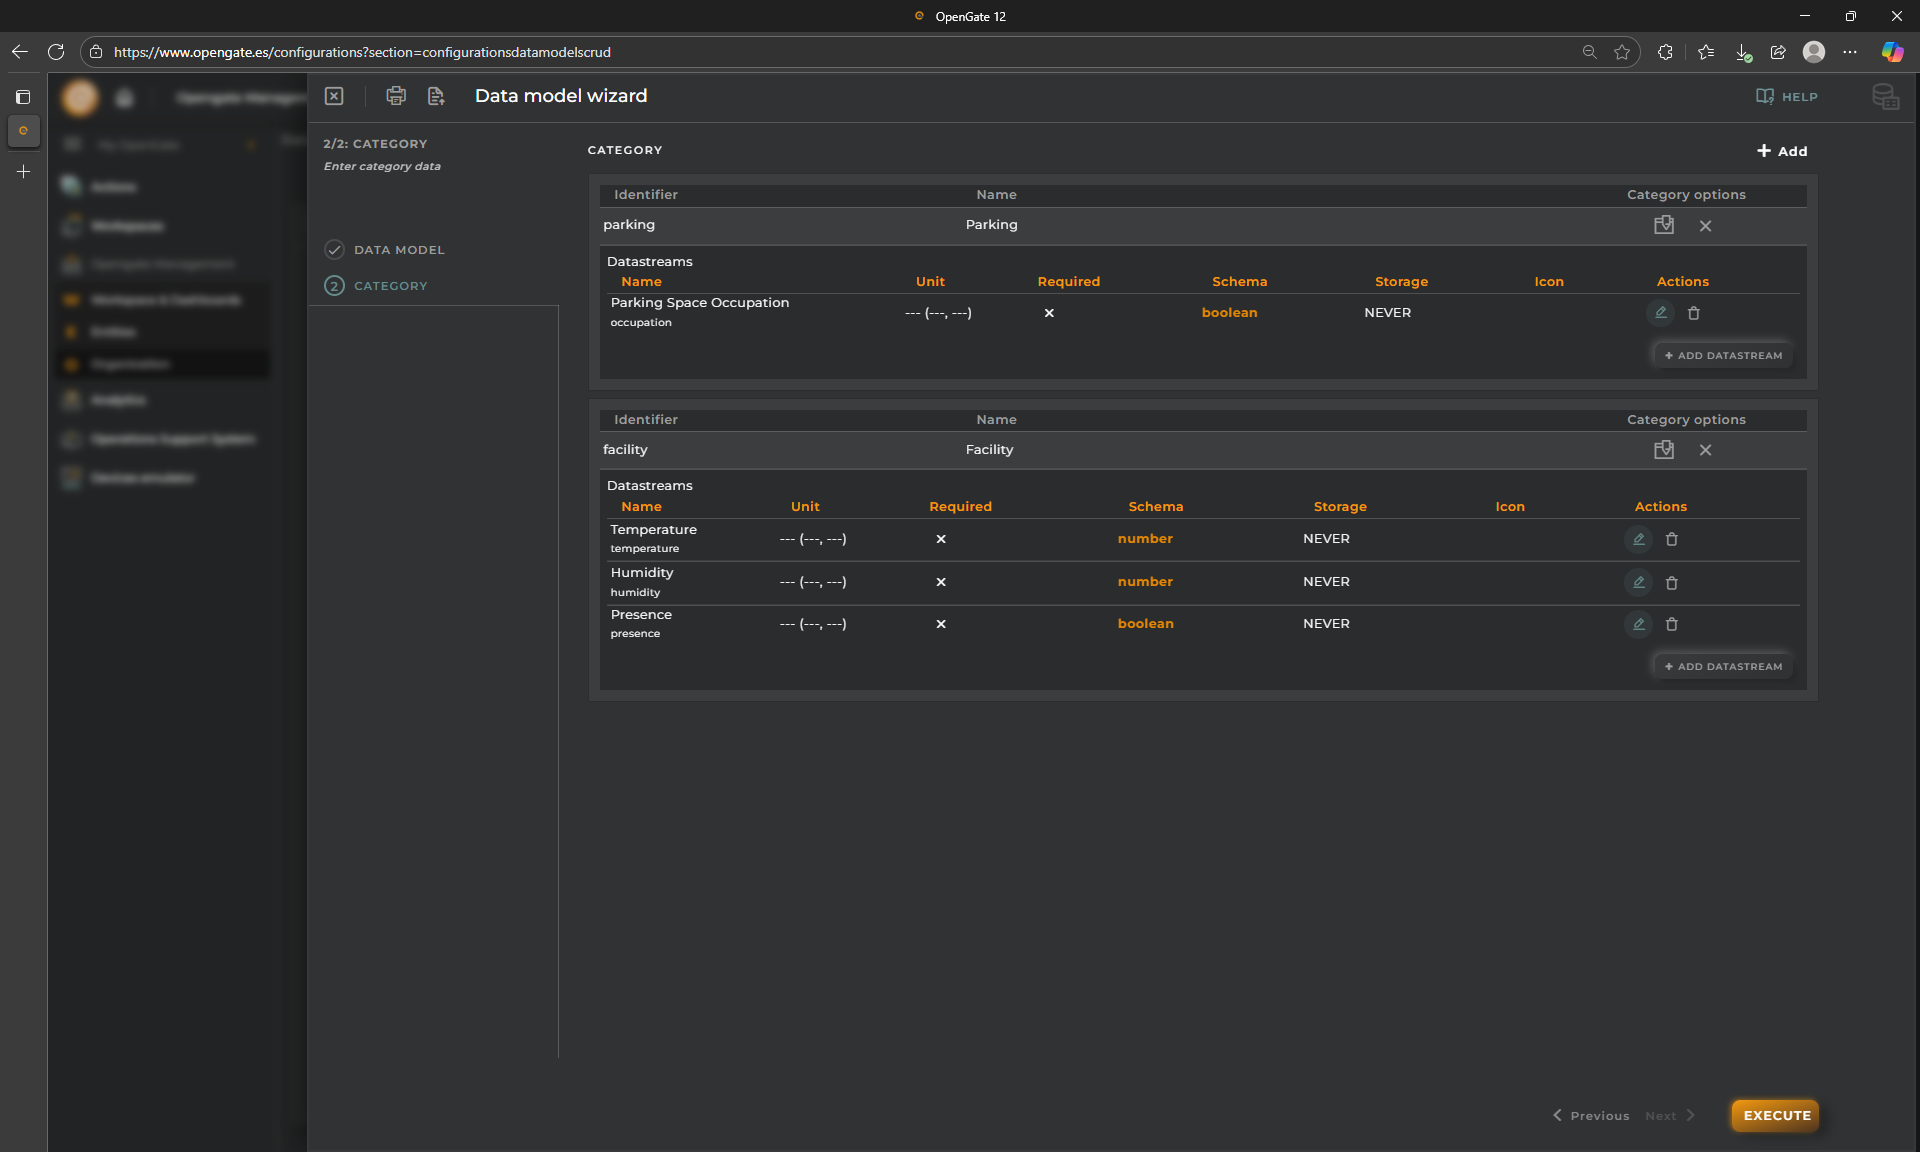This screenshot has width=1920, height=1152.
Task: Select the Category wizard step
Action: point(390,286)
